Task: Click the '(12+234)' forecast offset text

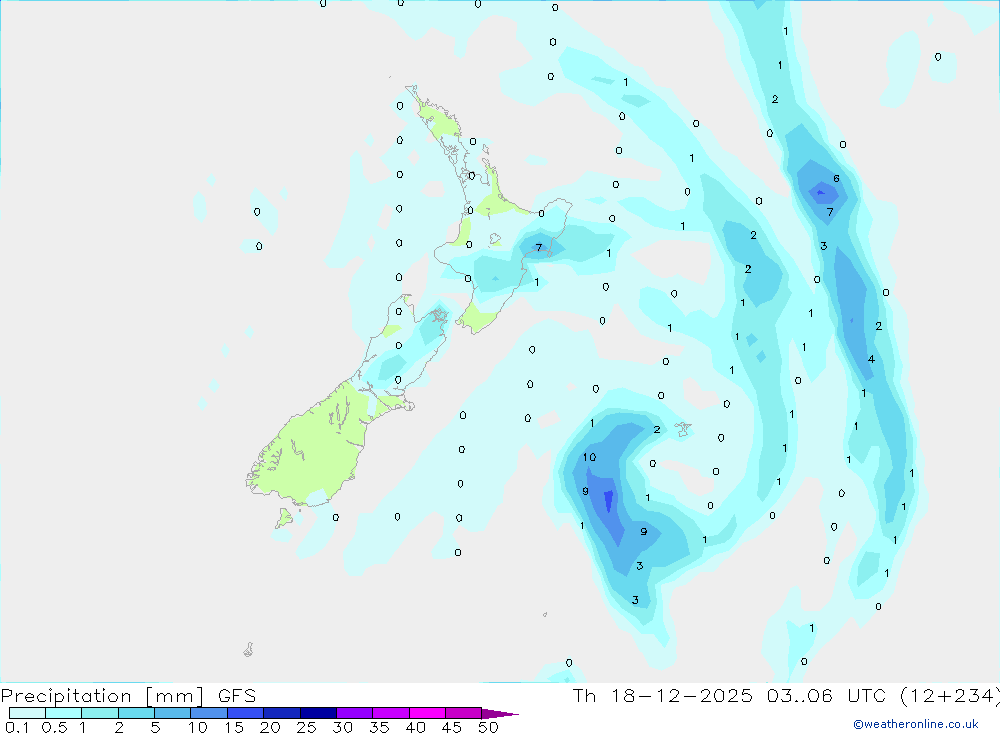Action: coord(950,696)
